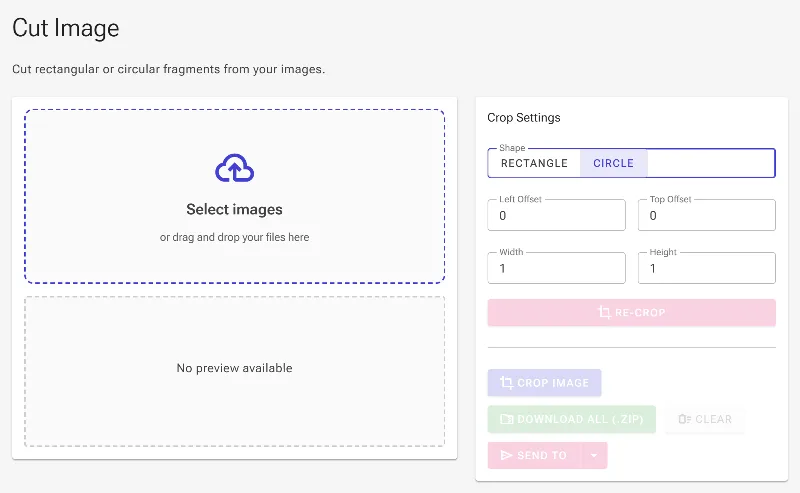The width and height of the screenshot is (800, 493).
Task: Click the Select images upload area text
Action: pos(234,209)
